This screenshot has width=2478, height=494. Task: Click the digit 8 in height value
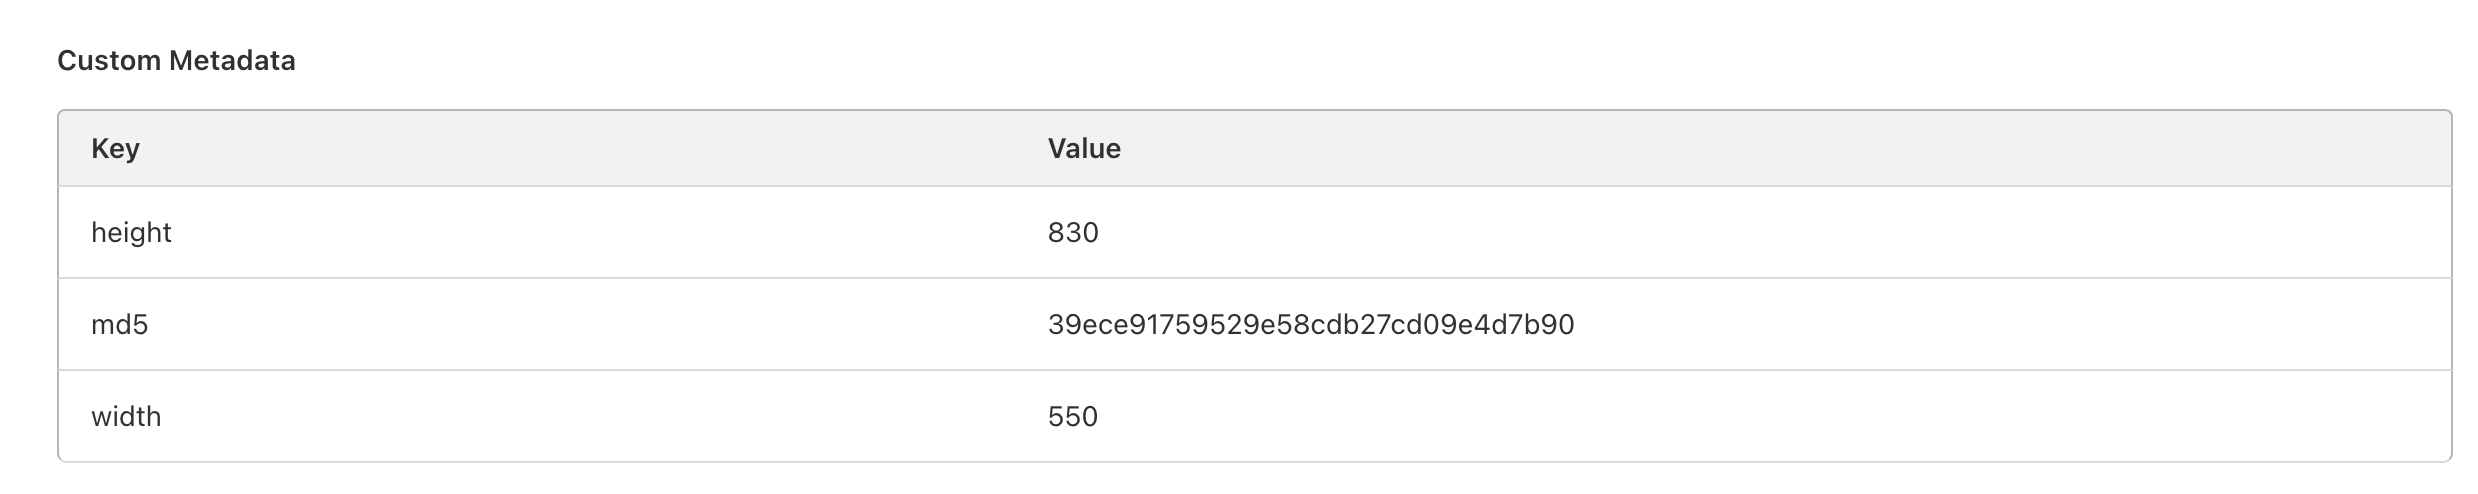tap(1056, 233)
